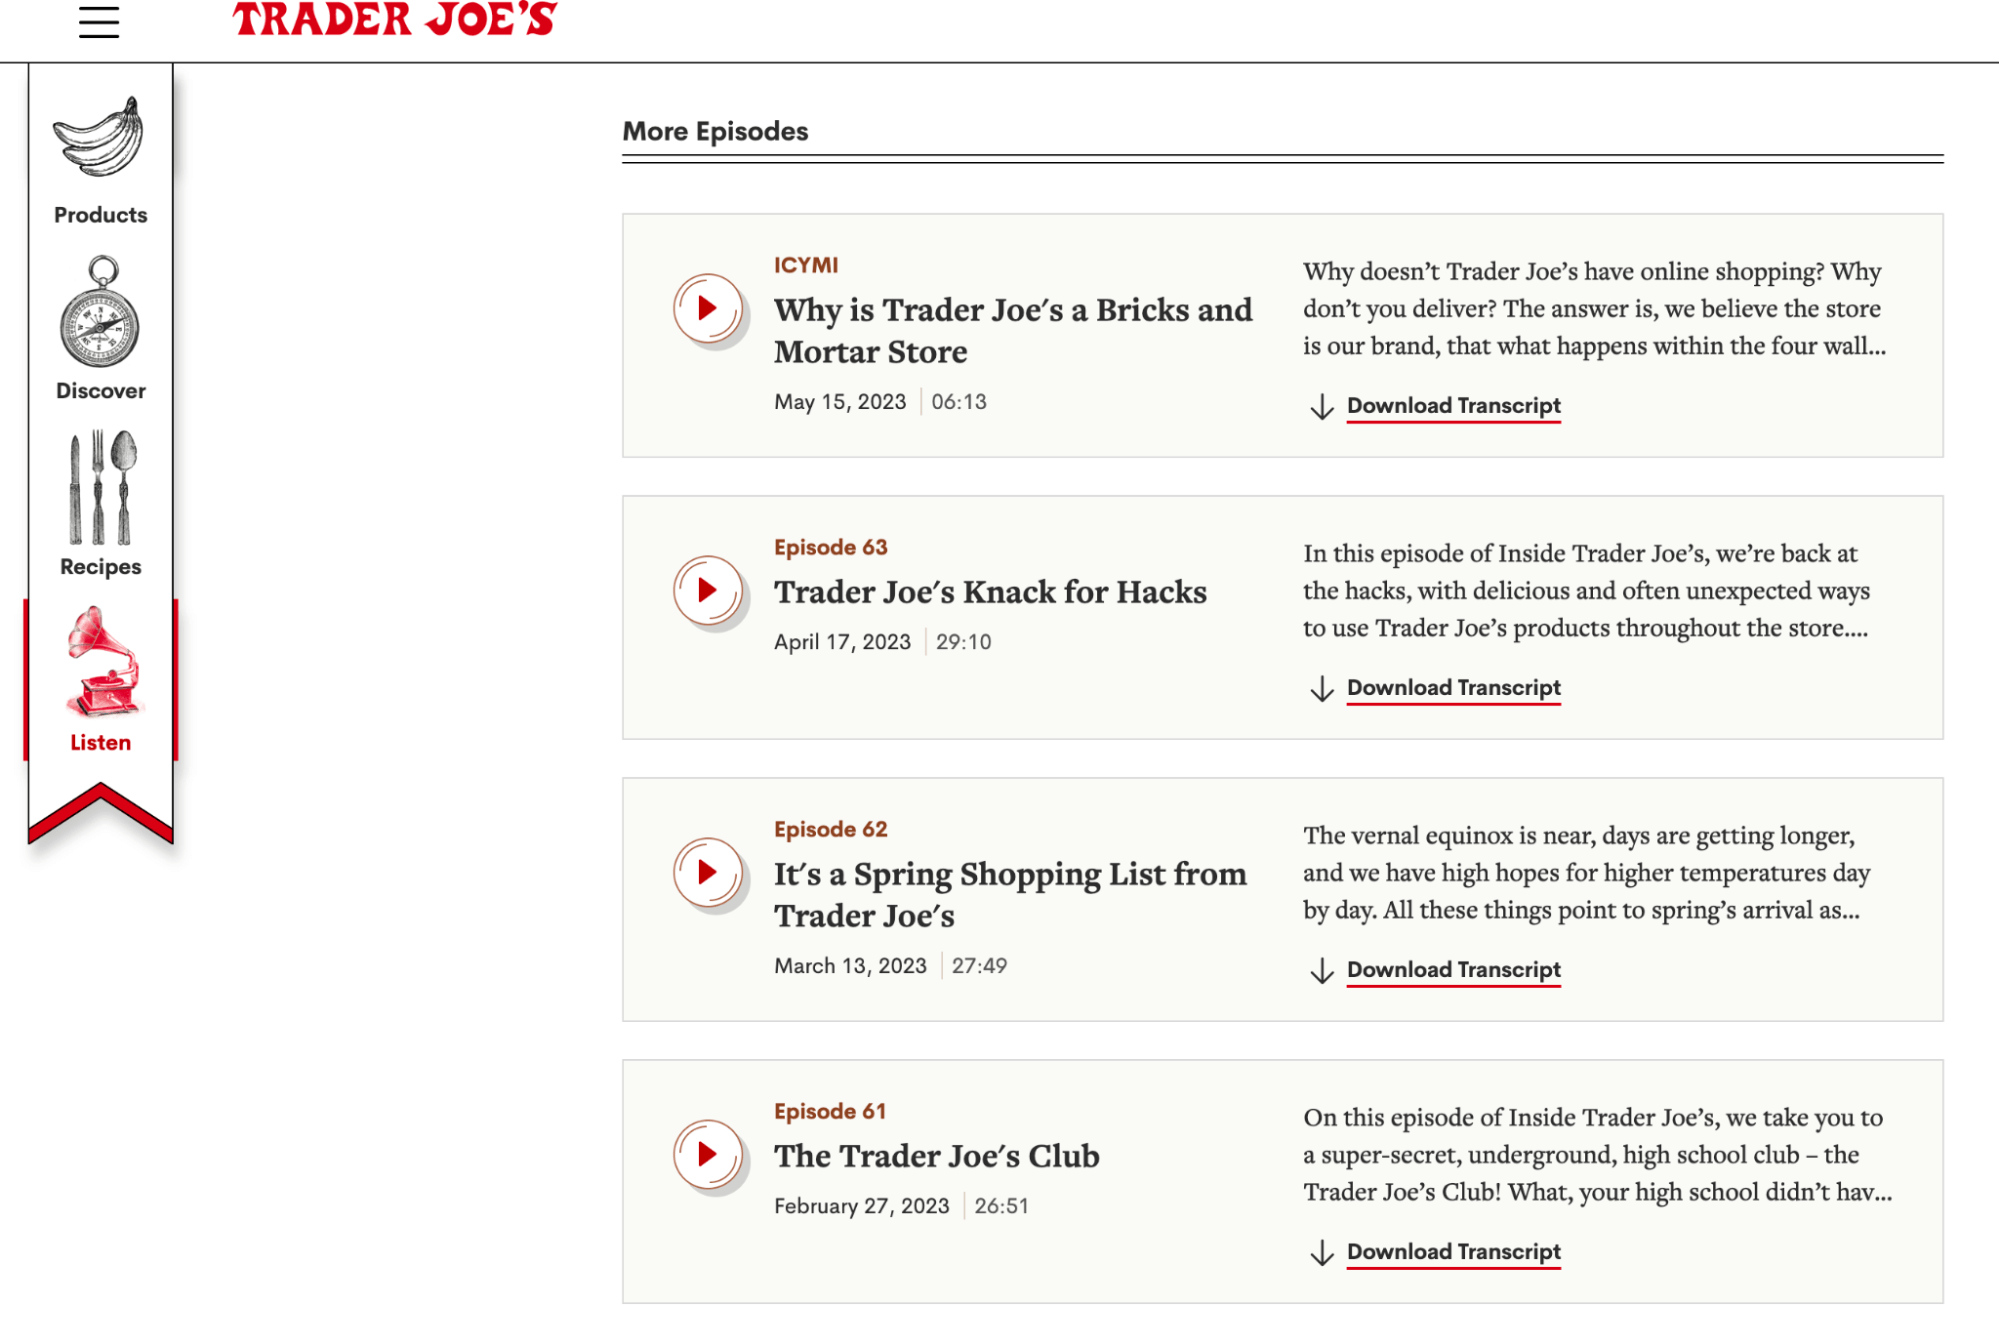Click description starting 'Why doesn't Trader Joe's have online'
Image resolution: width=1999 pixels, height=1332 pixels.
pos(1595,309)
